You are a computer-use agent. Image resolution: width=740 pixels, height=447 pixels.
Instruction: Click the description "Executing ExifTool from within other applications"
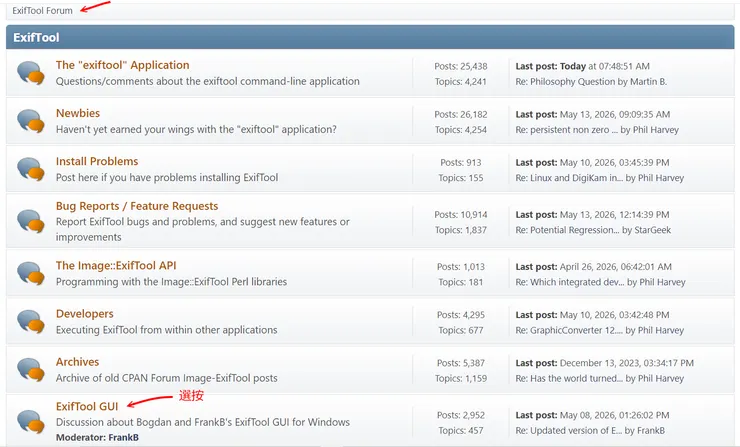point(167,330)
